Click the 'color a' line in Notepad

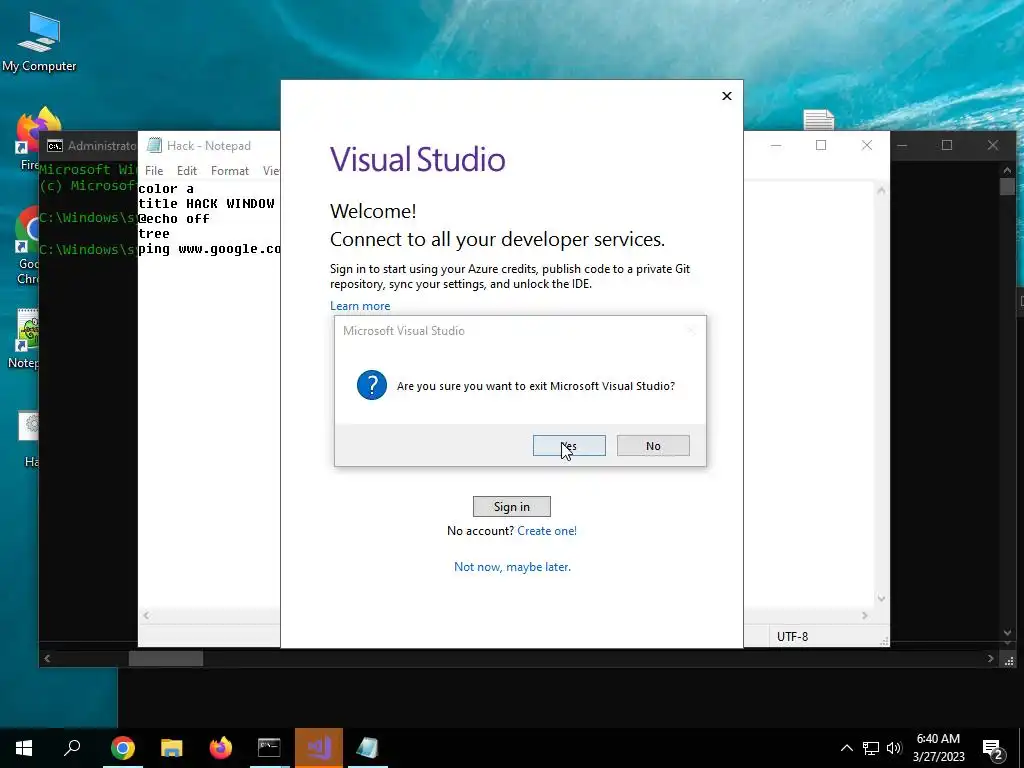click(166, 189)
